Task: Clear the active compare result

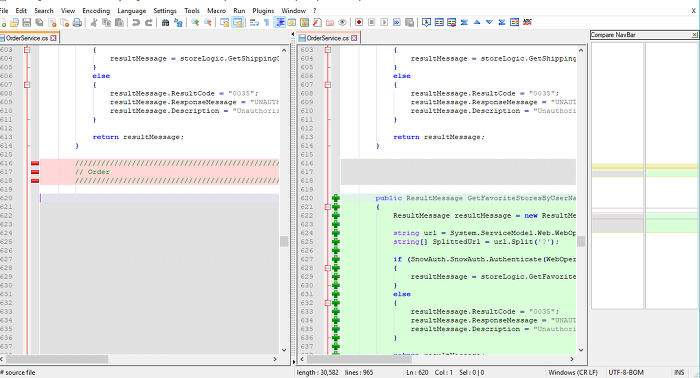Action: (x=451, y=22)
